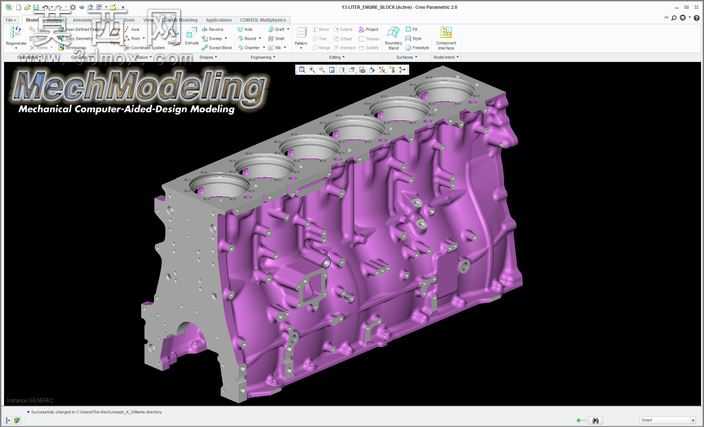The height and width of the screenshot is (427, 704).
Task: Select the Freestyle tool
Action: [418, 47]
